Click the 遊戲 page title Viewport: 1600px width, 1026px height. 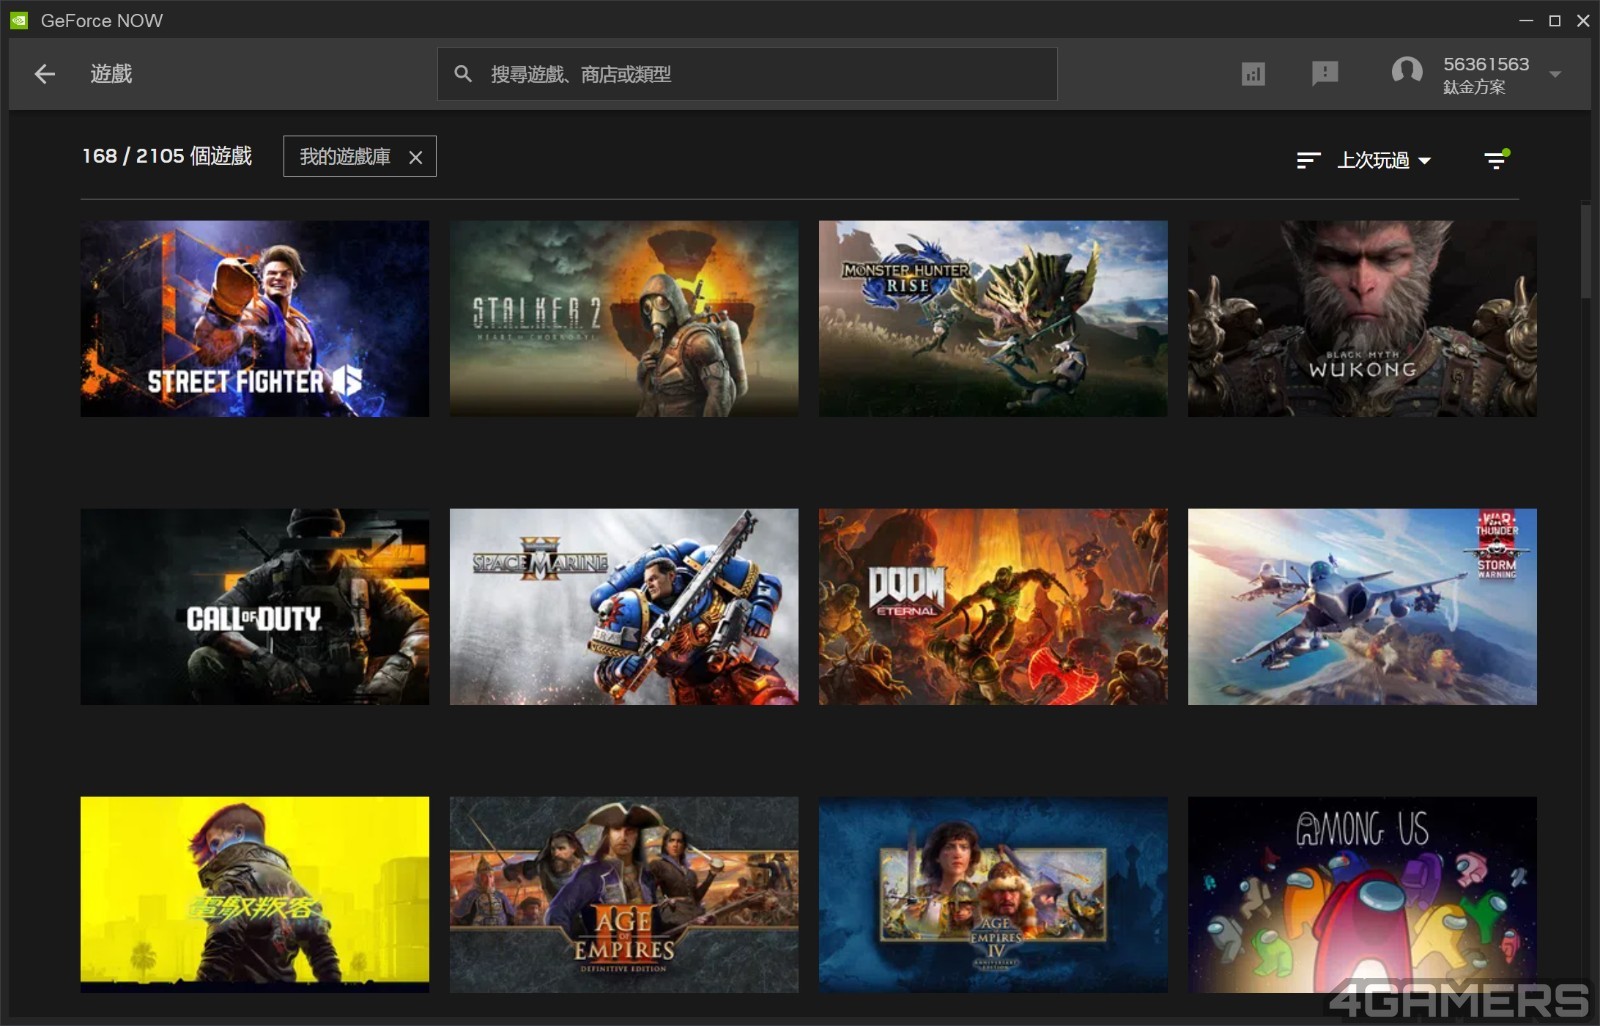click(111, 74)
